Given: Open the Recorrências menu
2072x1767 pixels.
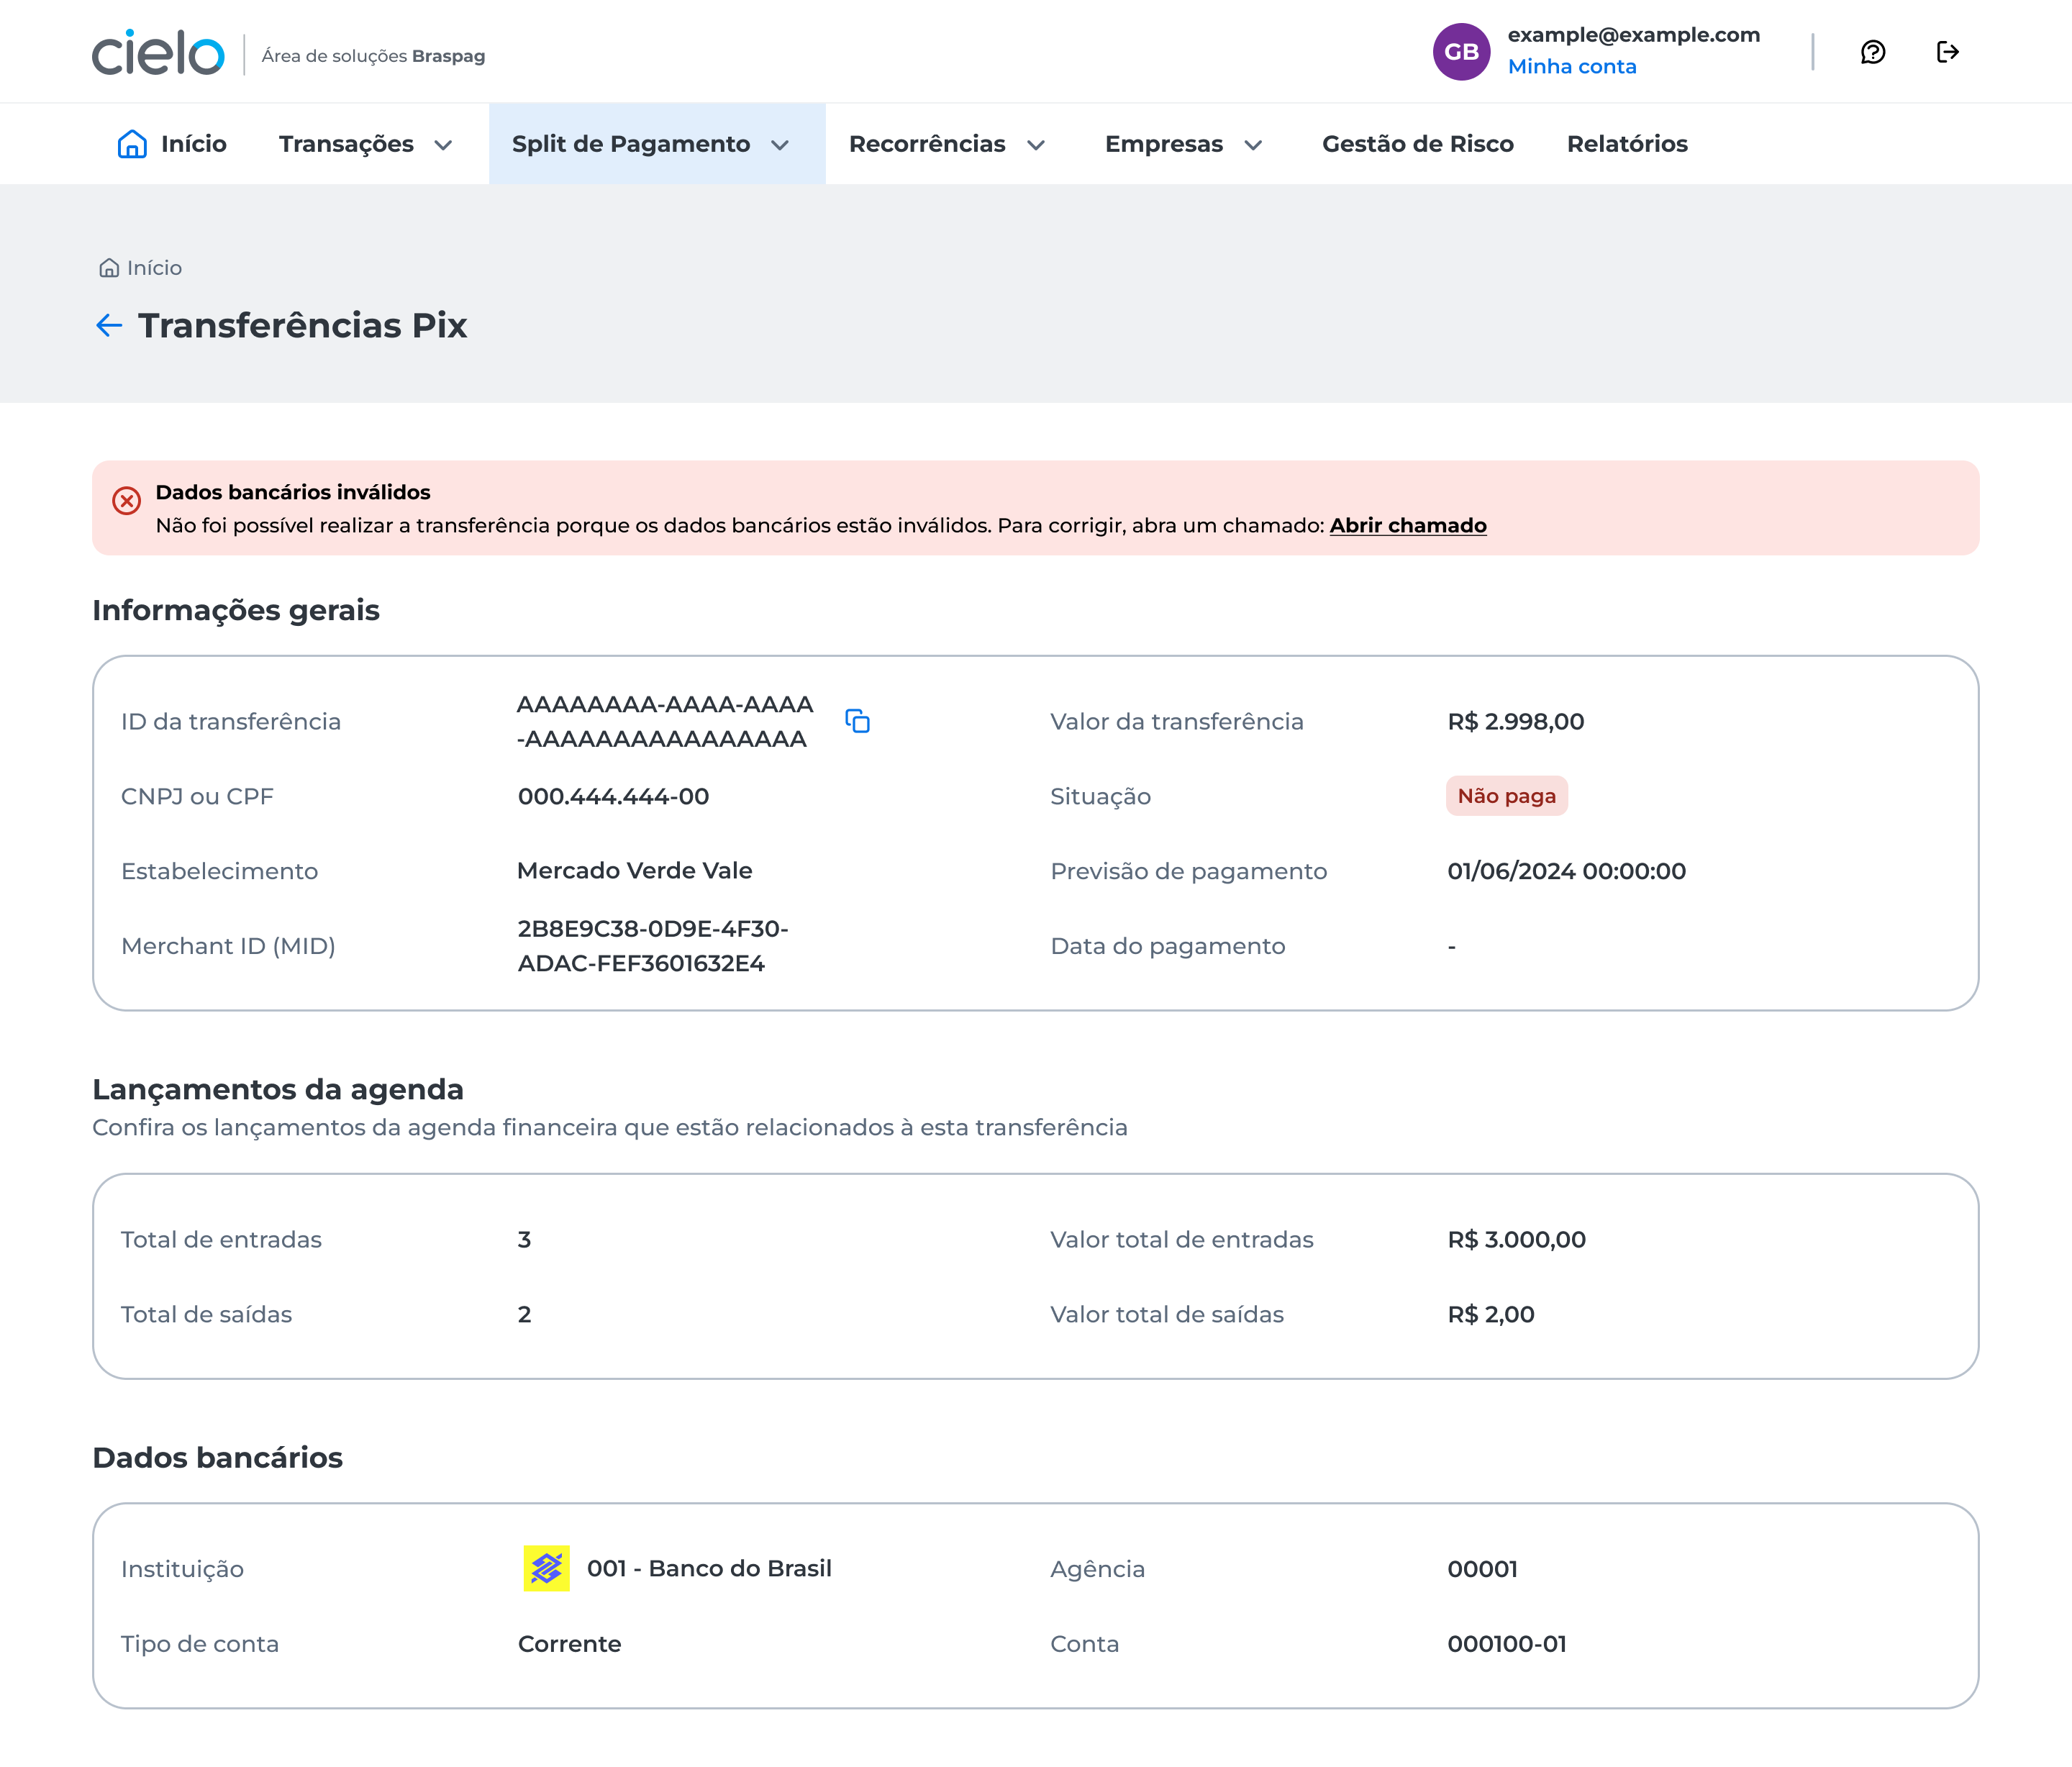Looking at the screenshot, I should point(947,144).
